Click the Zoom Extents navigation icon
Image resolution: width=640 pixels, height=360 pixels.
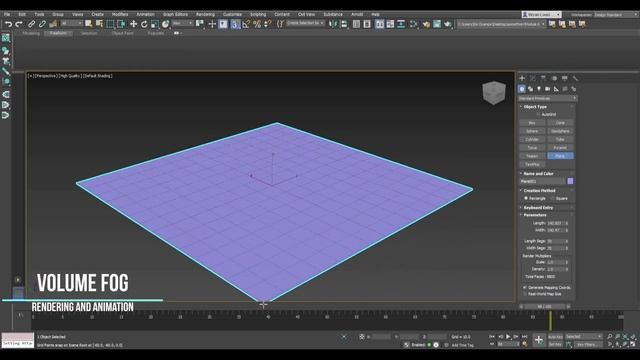625,337
